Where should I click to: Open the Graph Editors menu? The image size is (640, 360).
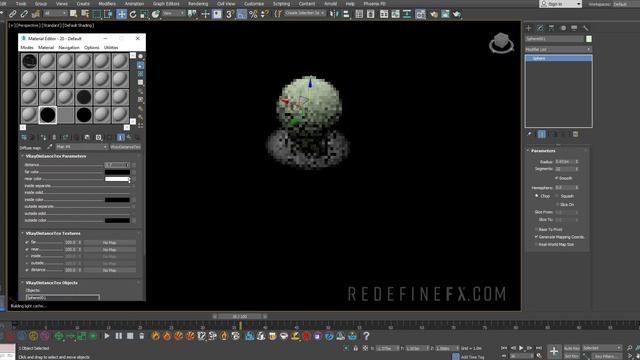[x=166, y=4]
